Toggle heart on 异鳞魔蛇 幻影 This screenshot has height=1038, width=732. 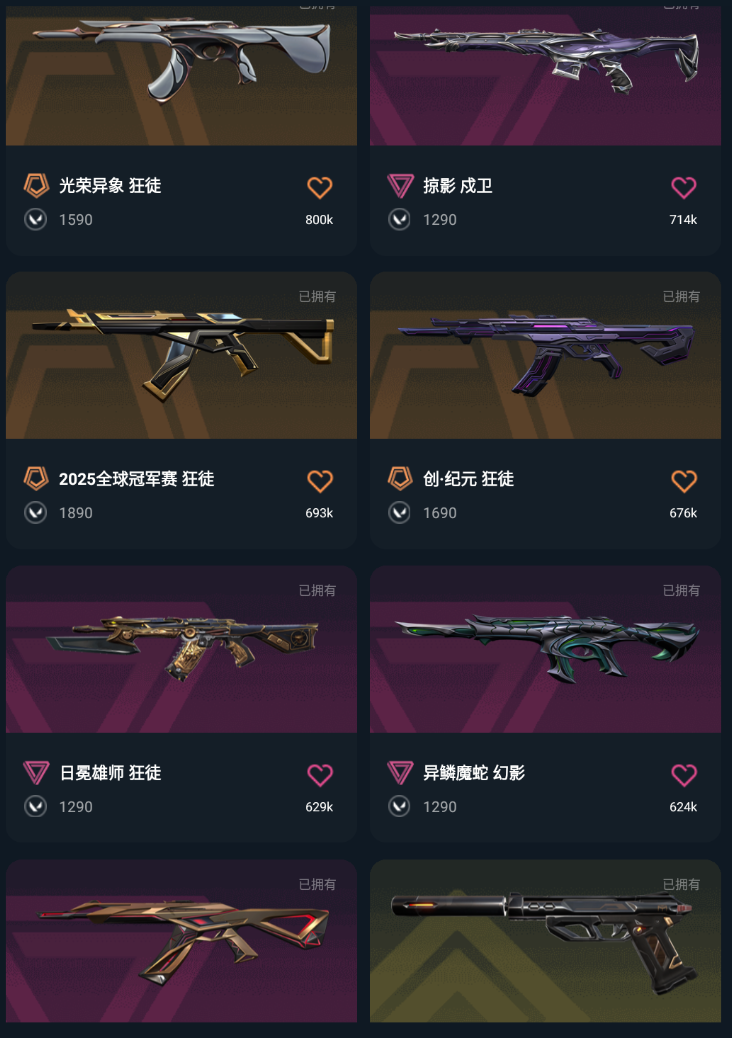(x=684, y=775)
